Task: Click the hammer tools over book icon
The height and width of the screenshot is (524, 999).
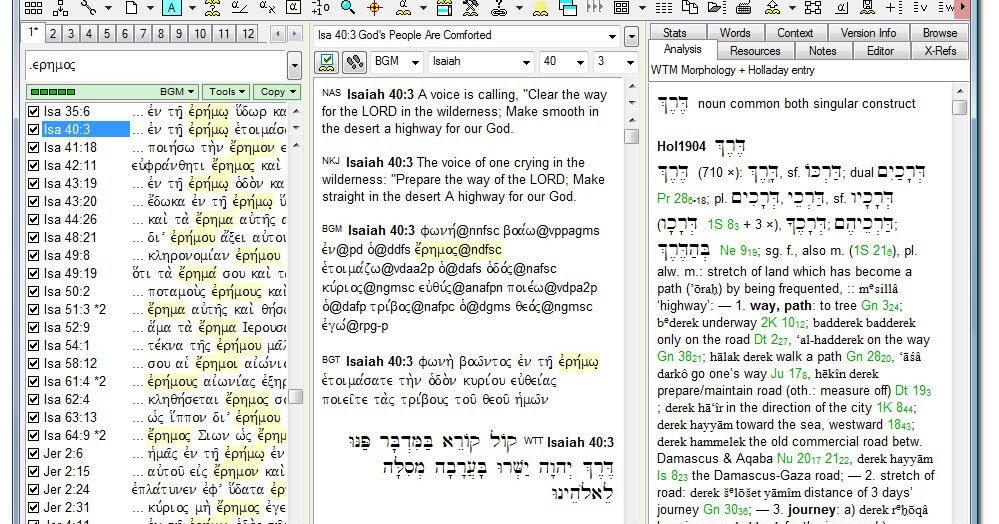Action: click(x=471, y=8)
